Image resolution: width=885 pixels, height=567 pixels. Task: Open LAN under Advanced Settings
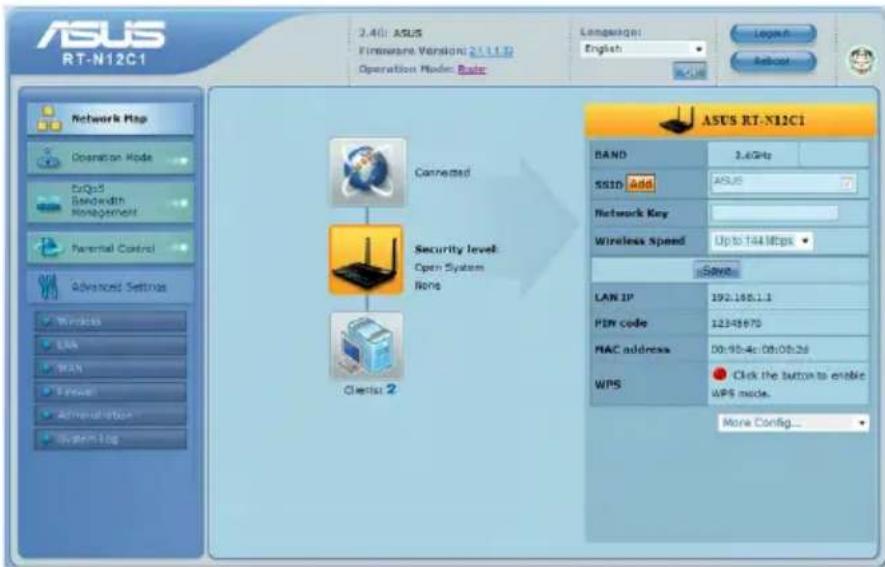pos(110,345)
